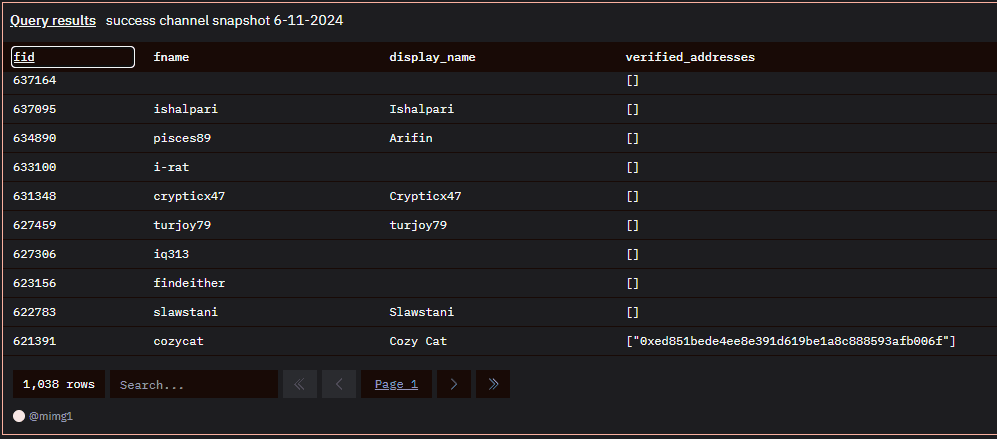
Task: Open the @mimg1 author profile link
Action: click(51, 417)
